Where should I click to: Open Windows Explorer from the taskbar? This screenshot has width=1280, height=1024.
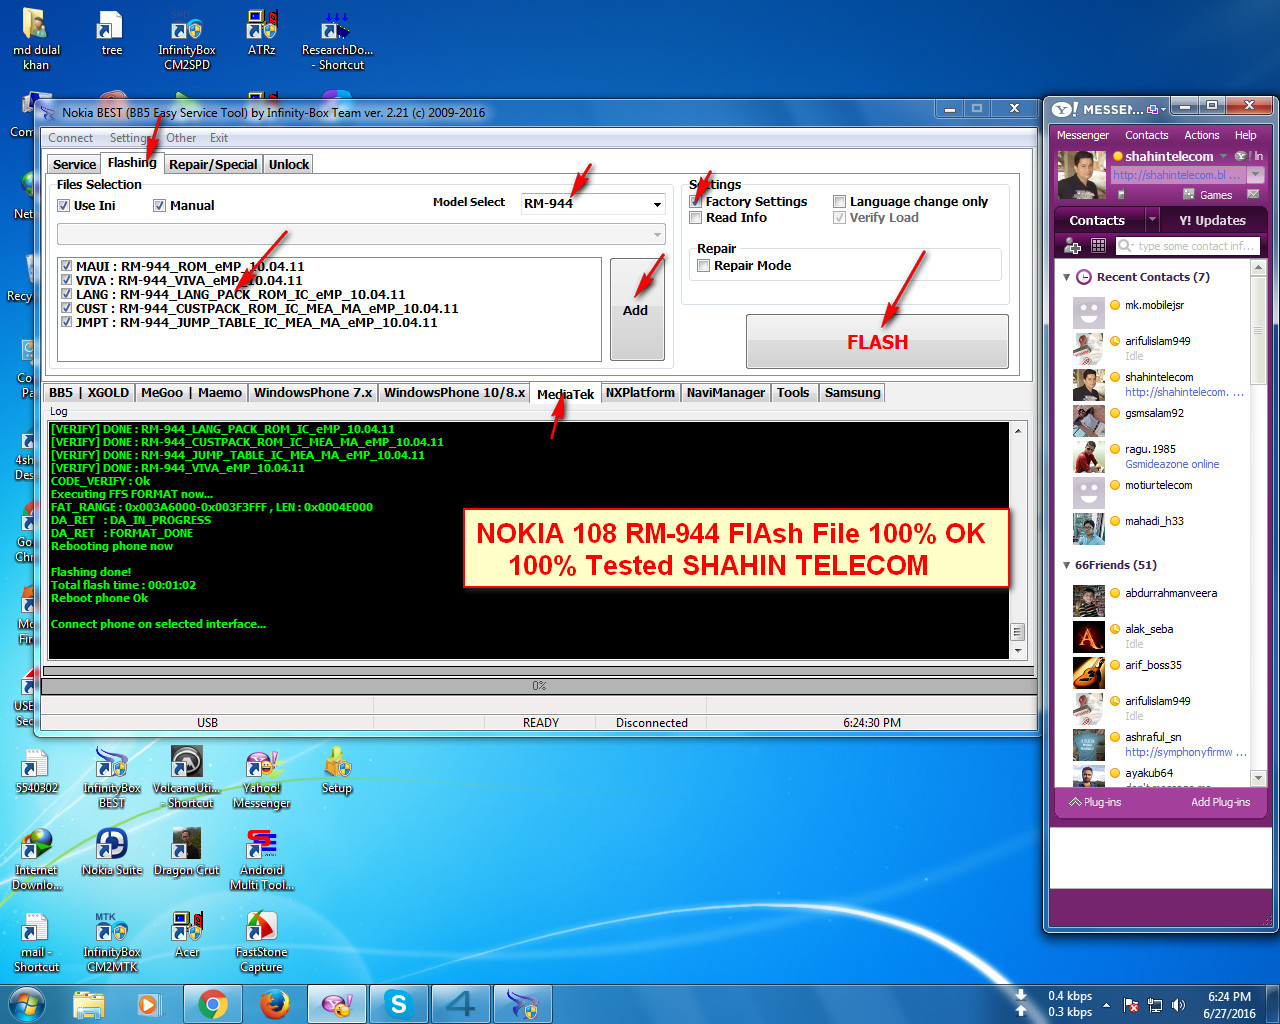click(88, 1004)
